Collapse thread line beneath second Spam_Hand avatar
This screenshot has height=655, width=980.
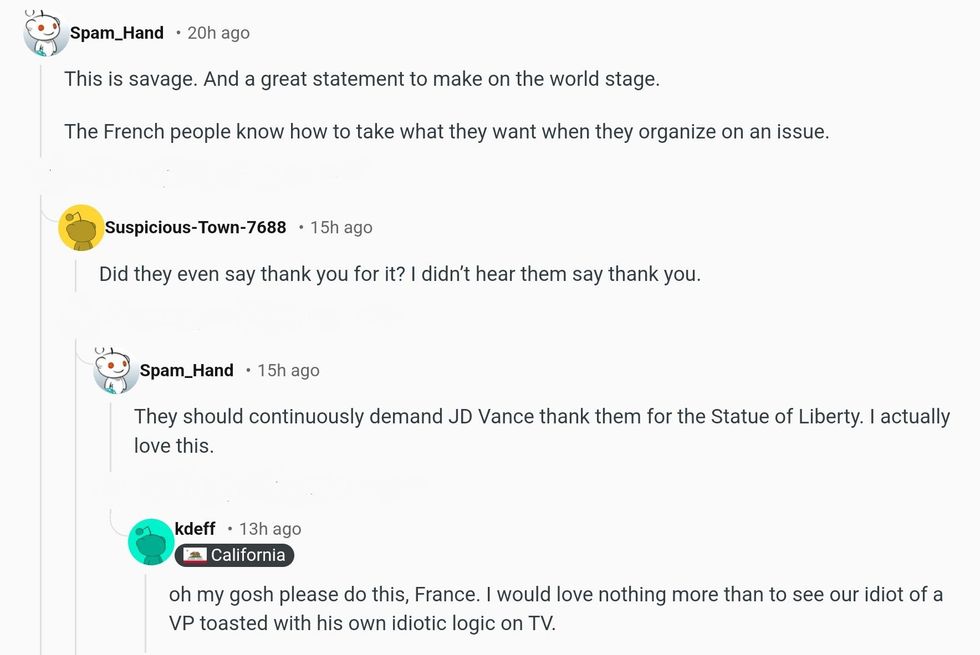click(111, 430)
